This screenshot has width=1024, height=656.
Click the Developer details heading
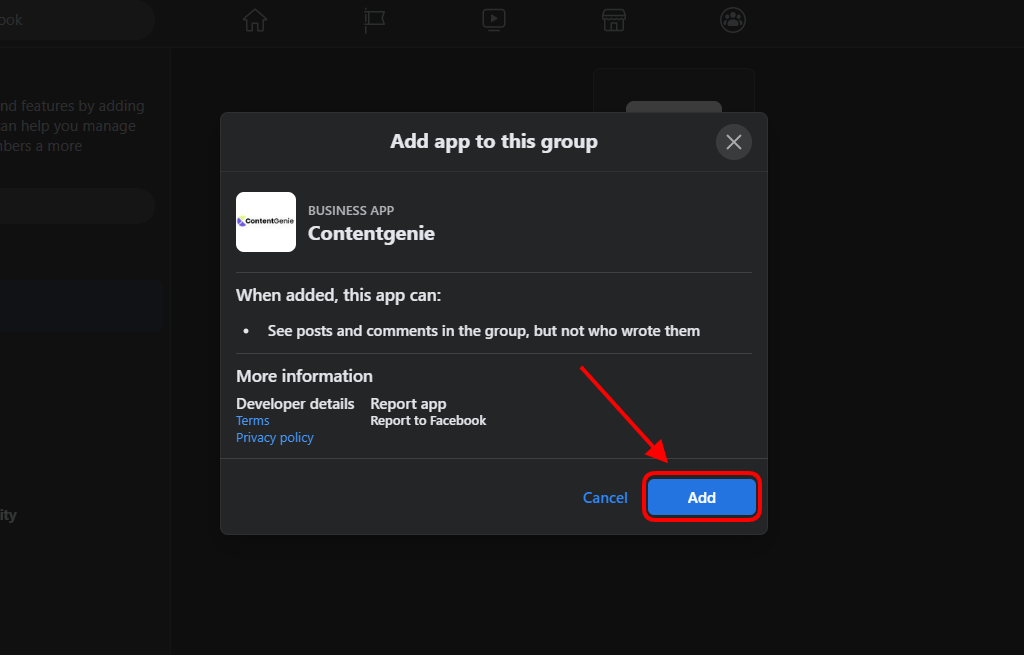(x=295, y=404)
